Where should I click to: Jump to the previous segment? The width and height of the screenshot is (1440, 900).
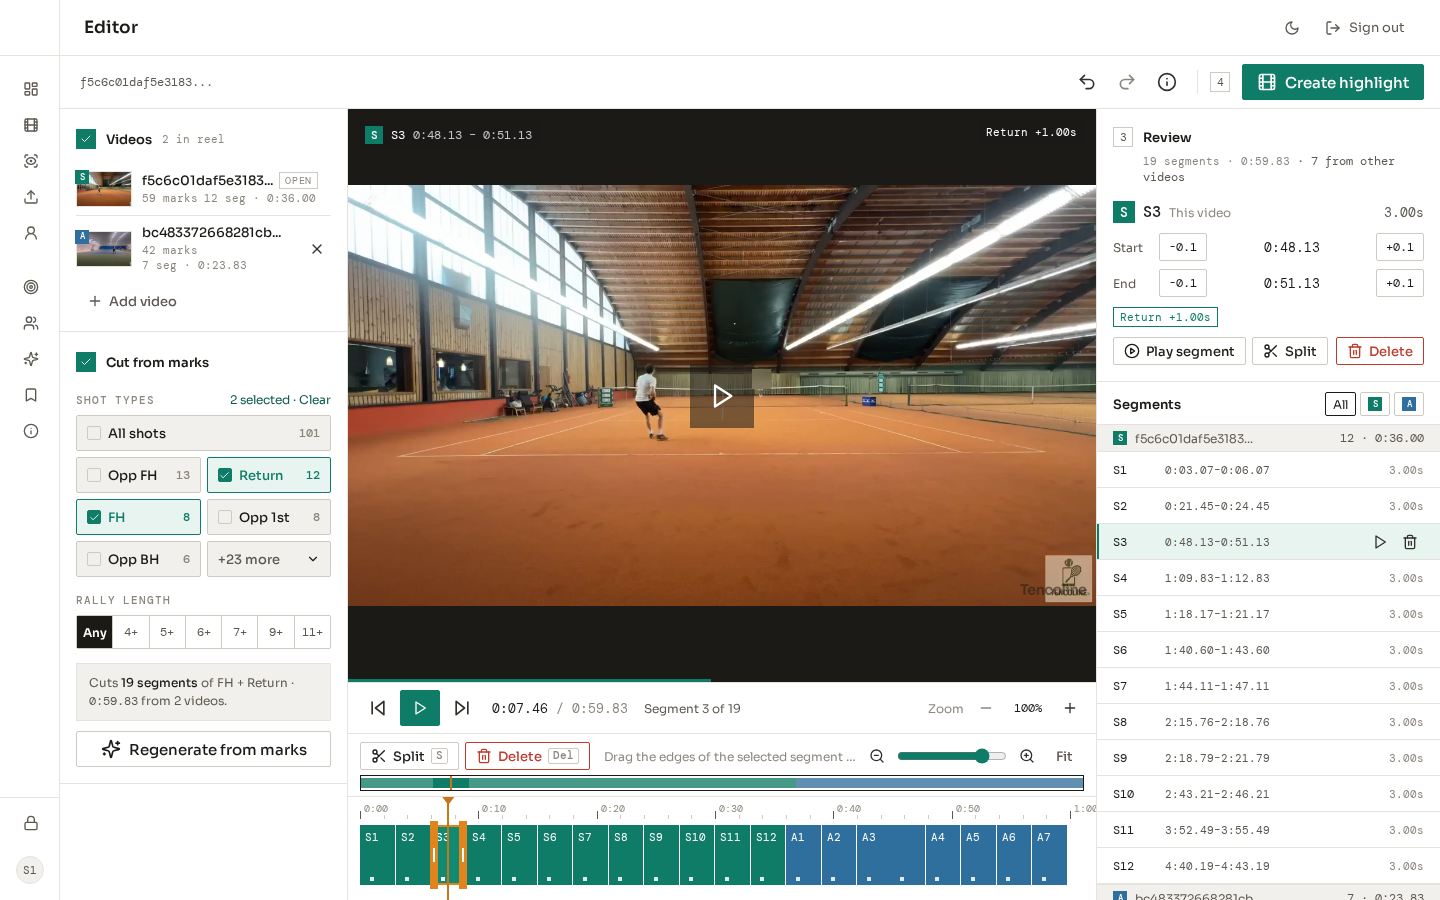pyautogui.click(x=378, y=708)
